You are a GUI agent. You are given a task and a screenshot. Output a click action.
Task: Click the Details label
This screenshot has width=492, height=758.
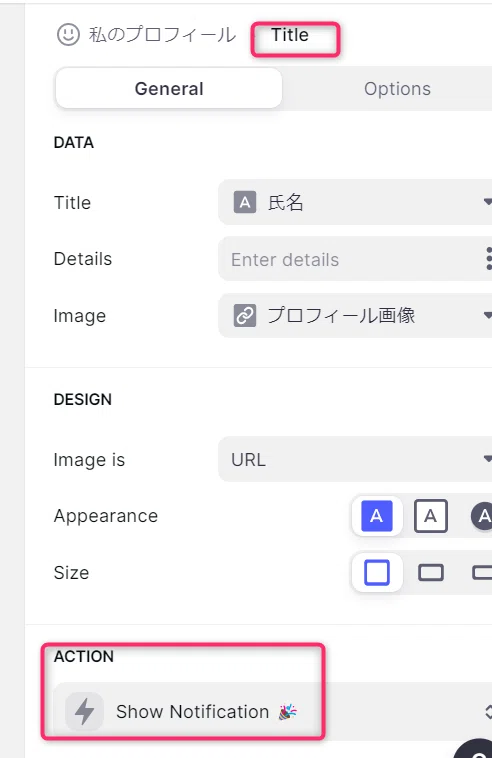(x=83, y=259)
